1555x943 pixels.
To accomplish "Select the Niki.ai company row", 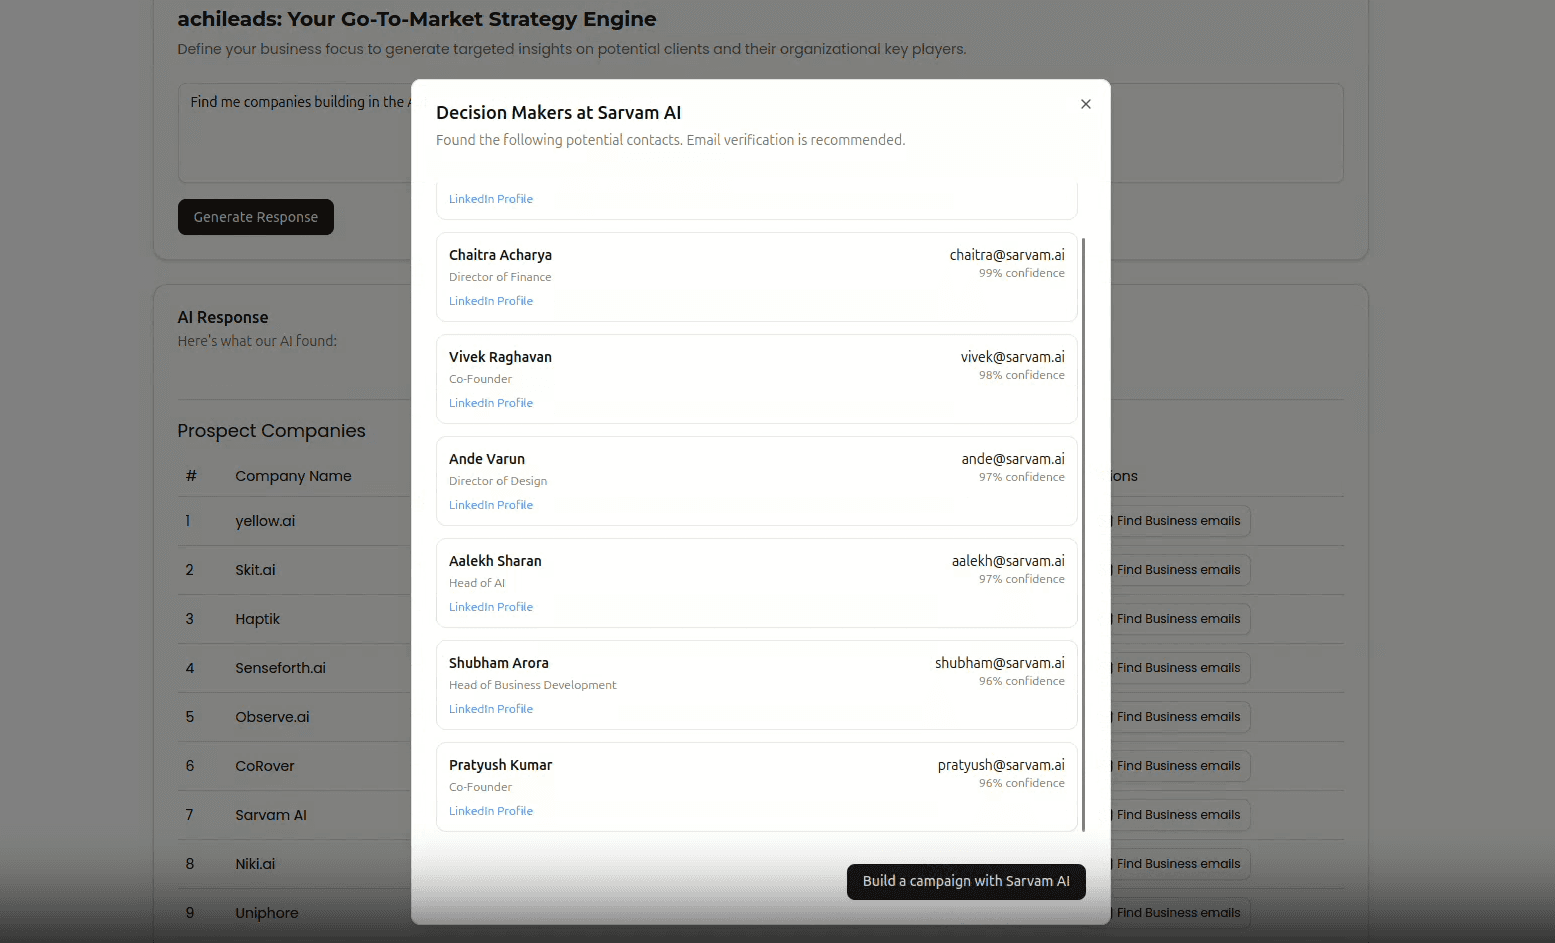I will point(255,863).
